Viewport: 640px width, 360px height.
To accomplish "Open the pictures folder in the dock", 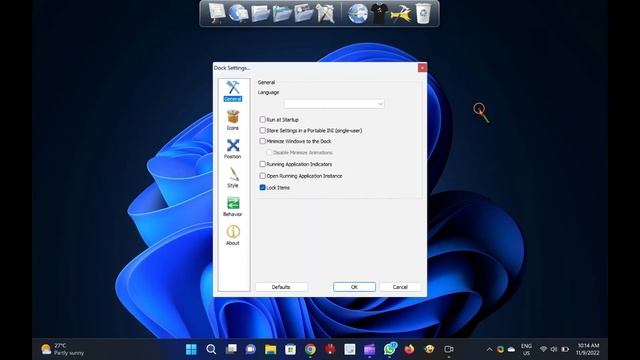I will pyautogui.click(x=303, y=13).
